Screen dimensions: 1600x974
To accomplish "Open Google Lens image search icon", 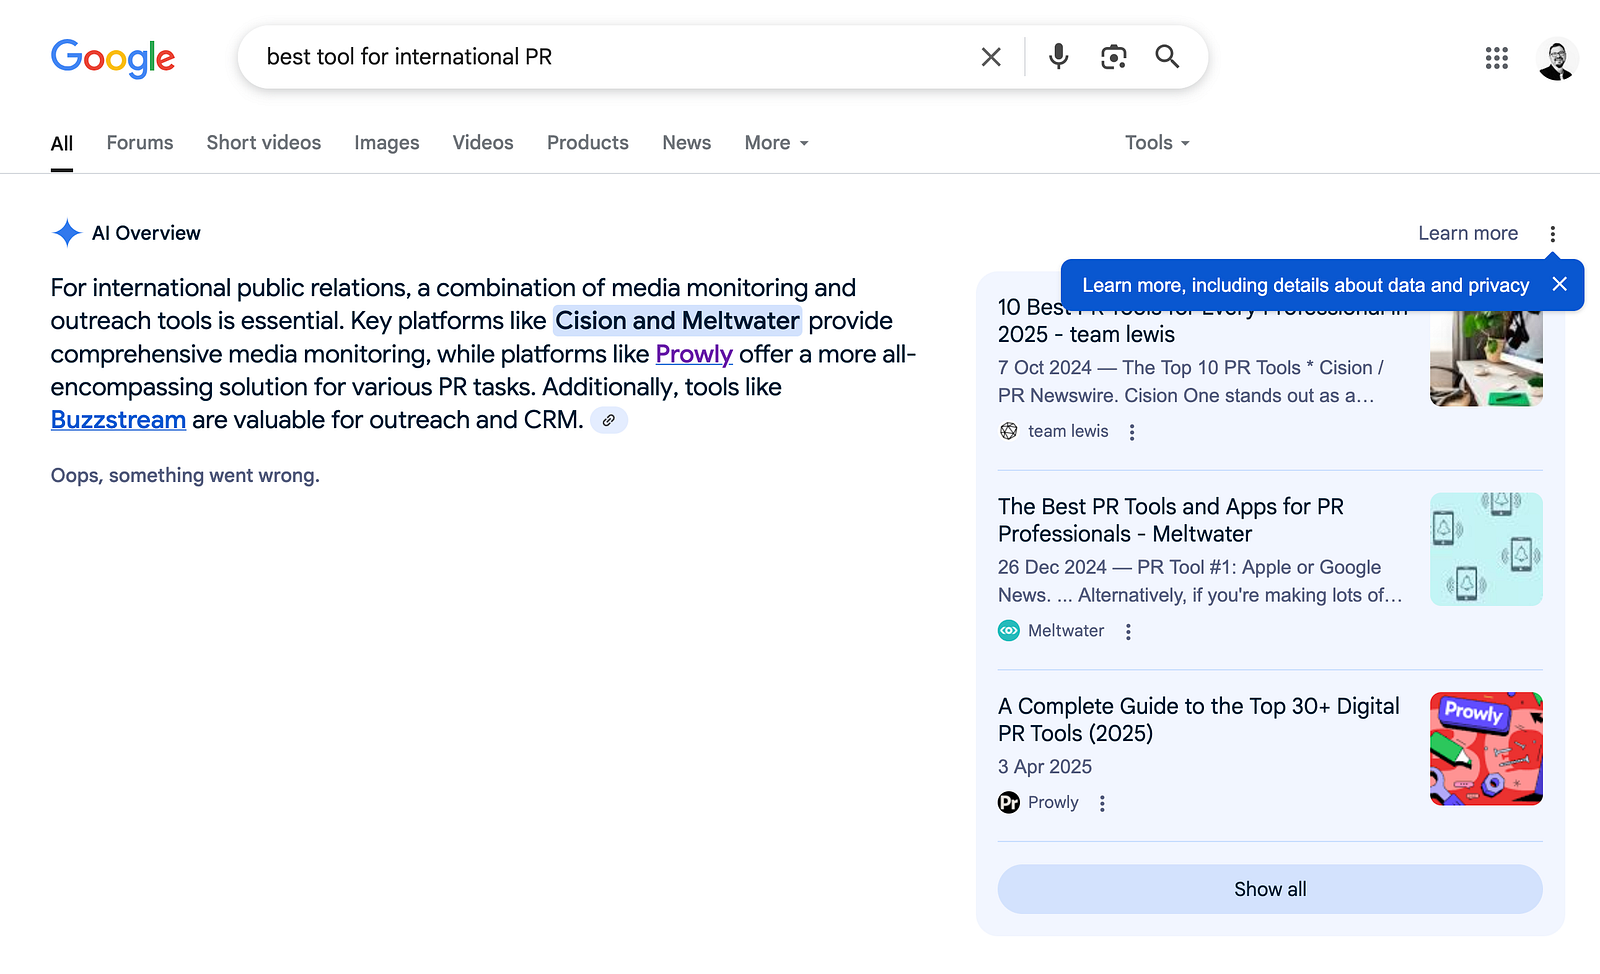I will point(1113,57).
